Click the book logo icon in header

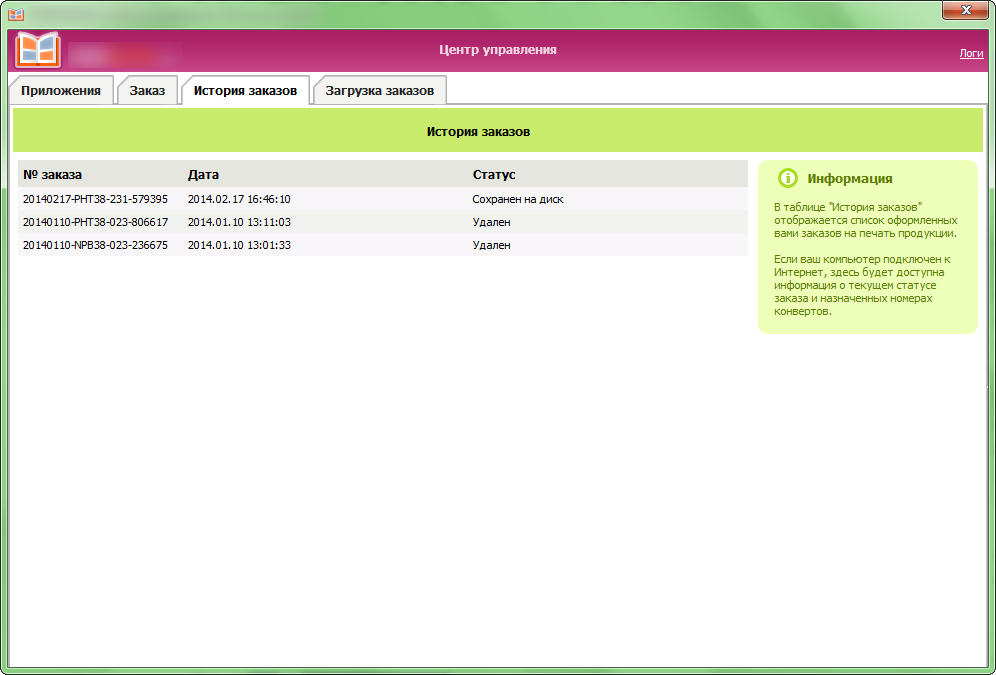(38, 50)
